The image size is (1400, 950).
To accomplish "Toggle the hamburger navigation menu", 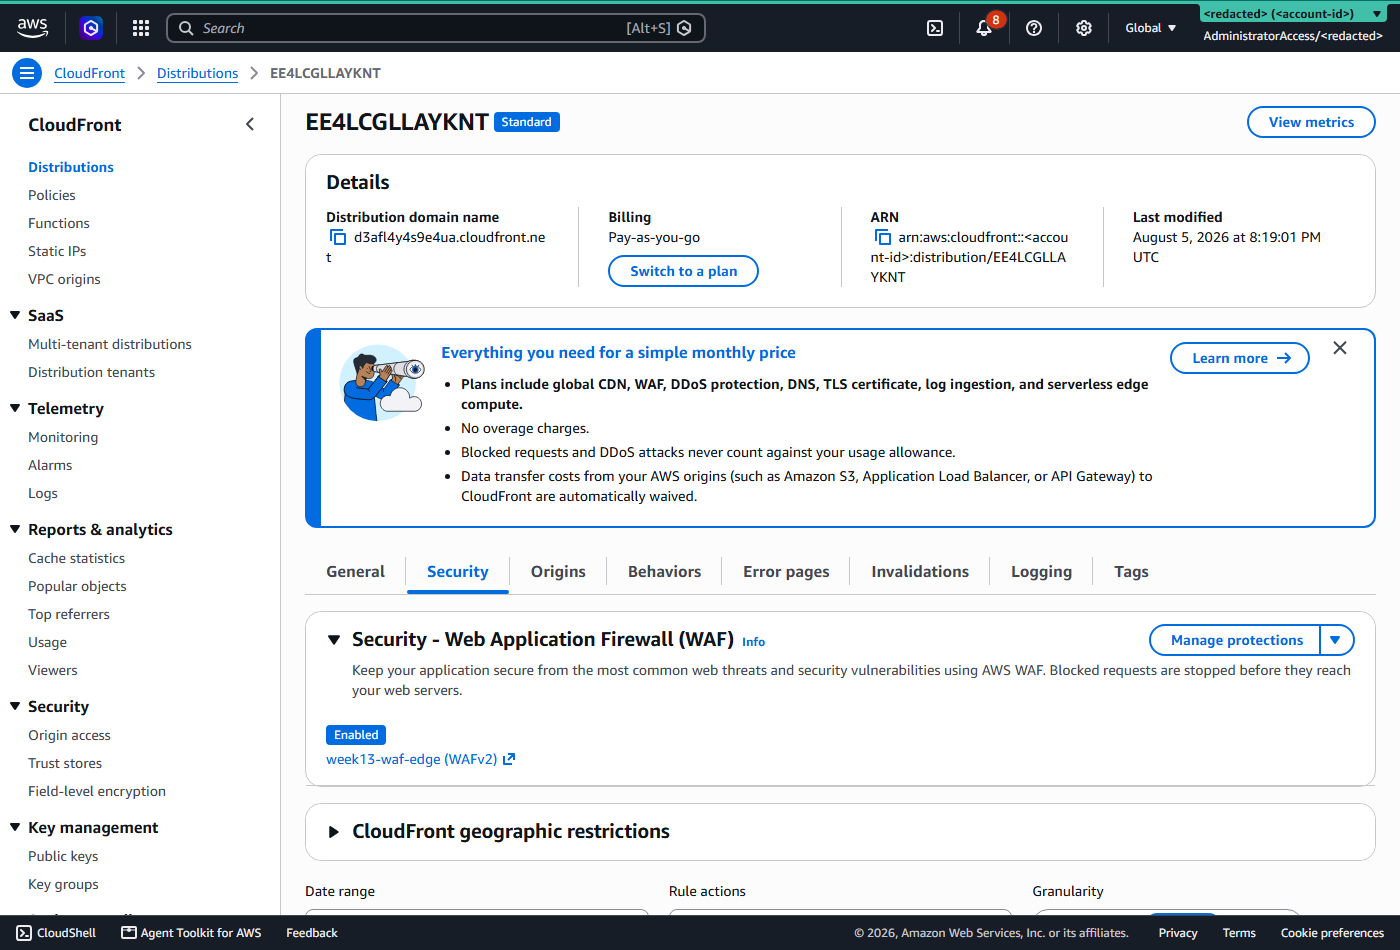I will point(27,73).
